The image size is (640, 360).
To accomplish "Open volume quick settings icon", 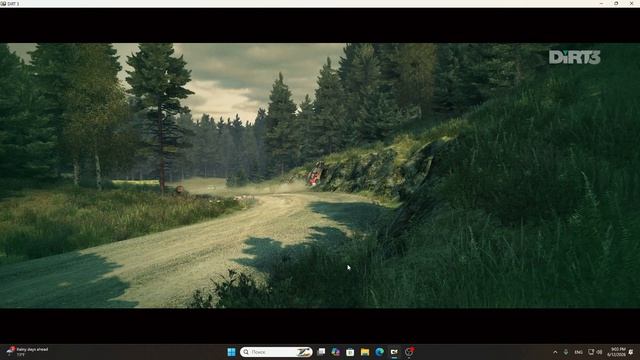I will click(599, 352).
